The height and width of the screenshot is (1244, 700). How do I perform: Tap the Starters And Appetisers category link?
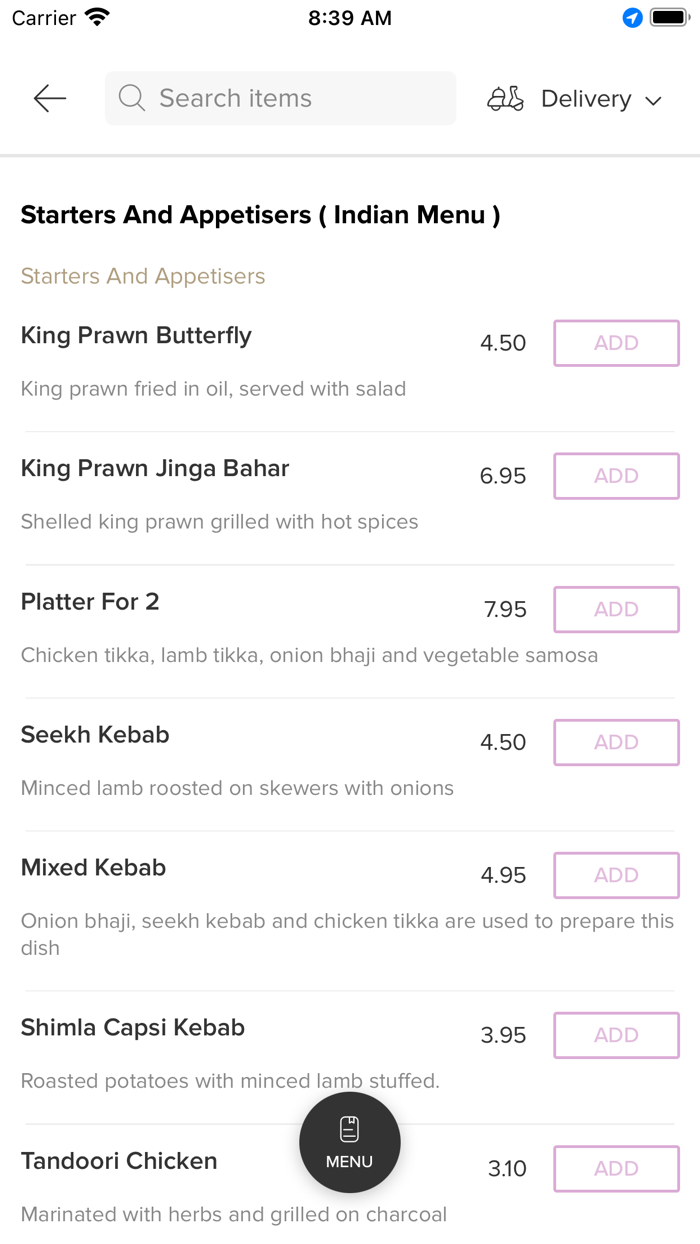143,276
